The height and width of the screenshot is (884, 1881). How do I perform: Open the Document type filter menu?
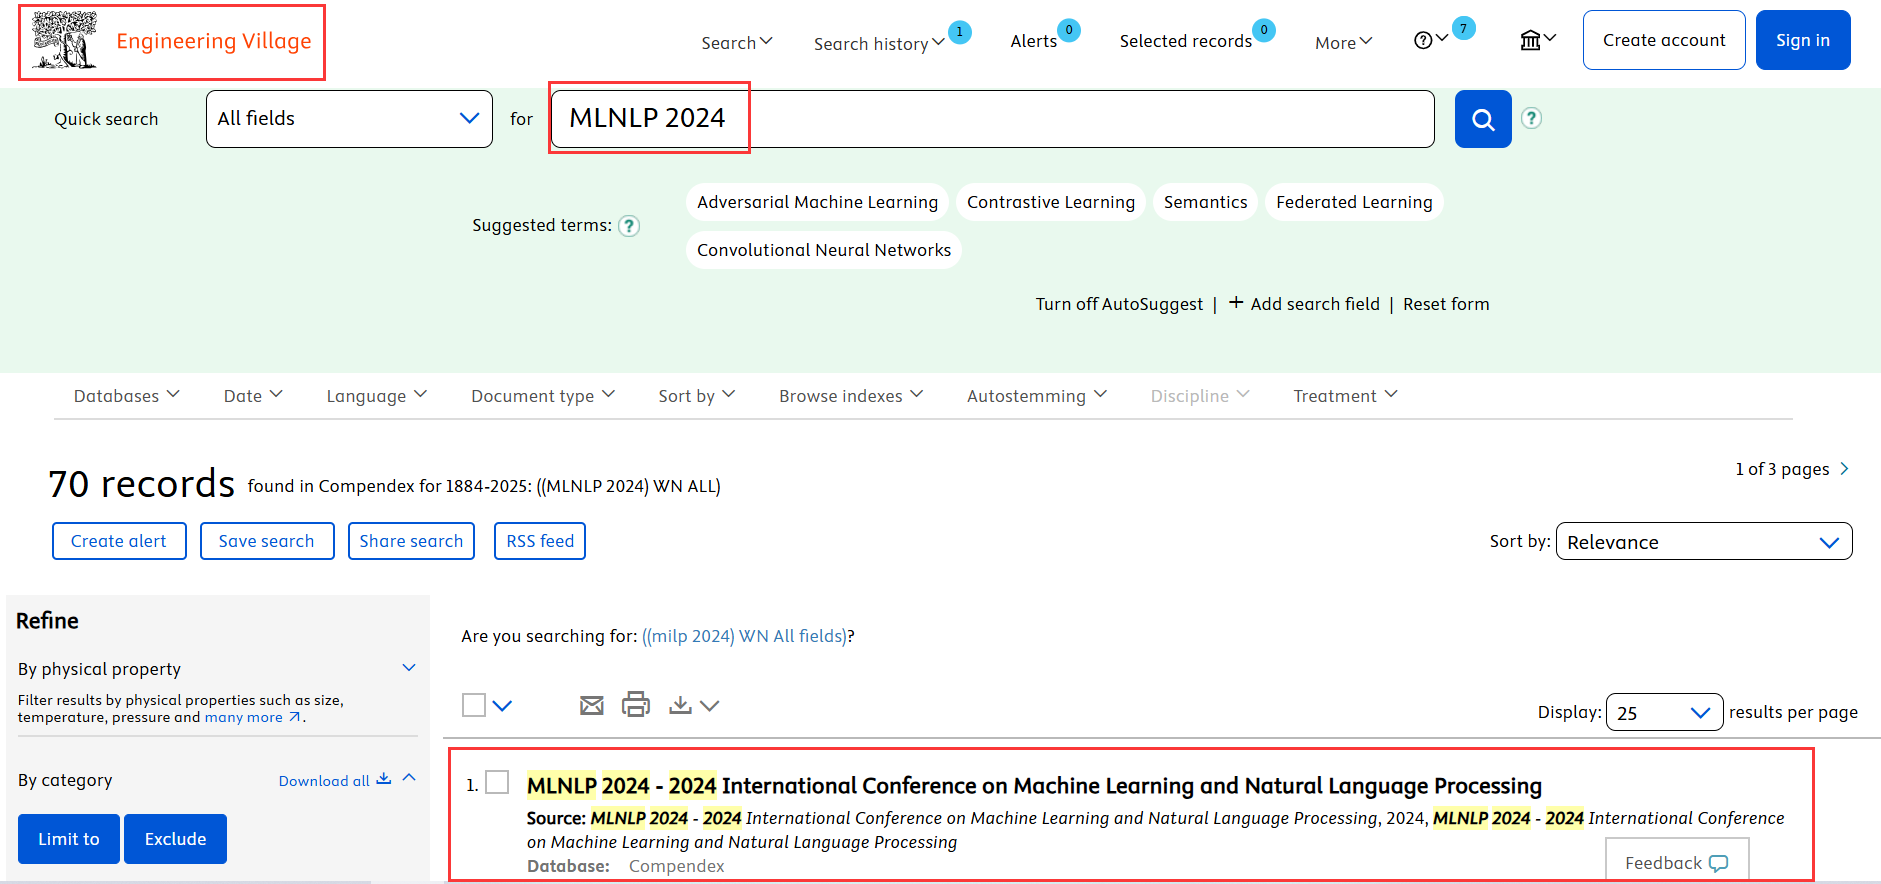tap(542, 396)
